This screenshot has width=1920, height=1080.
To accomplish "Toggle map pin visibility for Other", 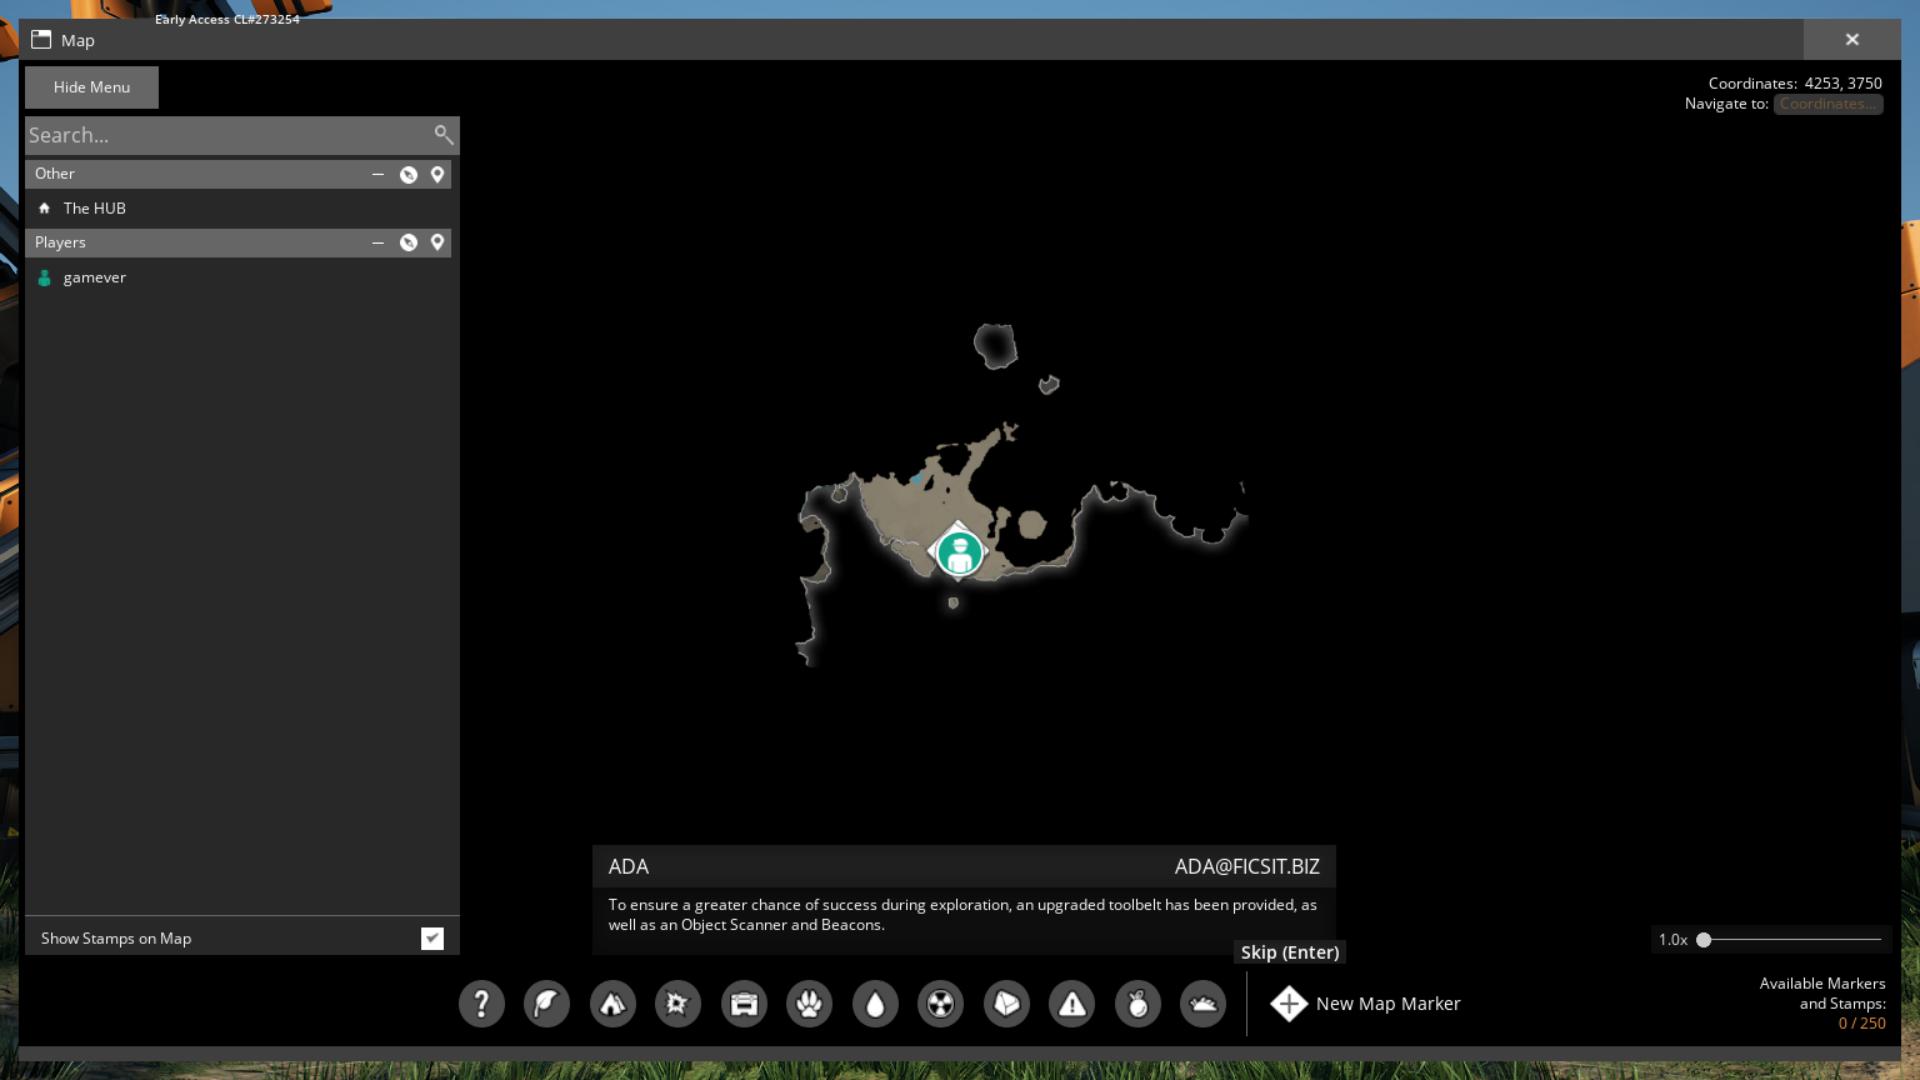I will click(x=437, y=174).
